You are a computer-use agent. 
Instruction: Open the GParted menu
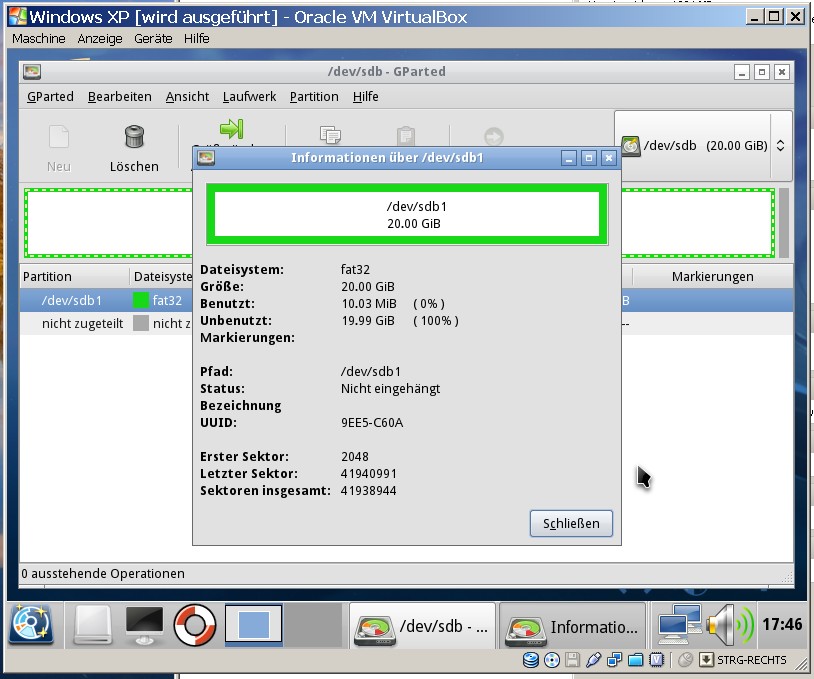pyautogui.click(x=50, y=97)
